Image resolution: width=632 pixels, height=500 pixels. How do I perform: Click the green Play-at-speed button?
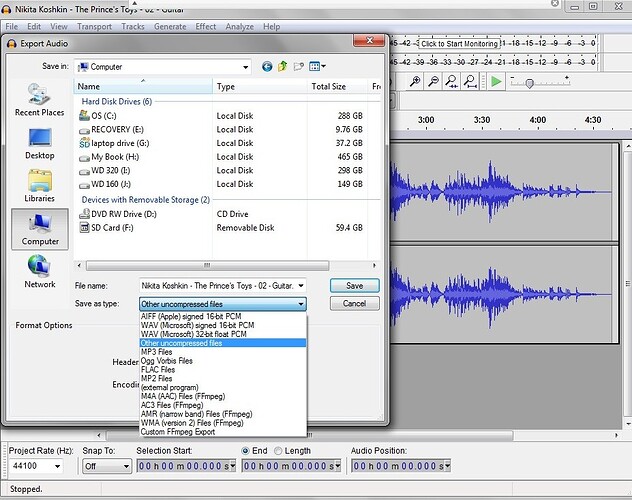[496, 82]
